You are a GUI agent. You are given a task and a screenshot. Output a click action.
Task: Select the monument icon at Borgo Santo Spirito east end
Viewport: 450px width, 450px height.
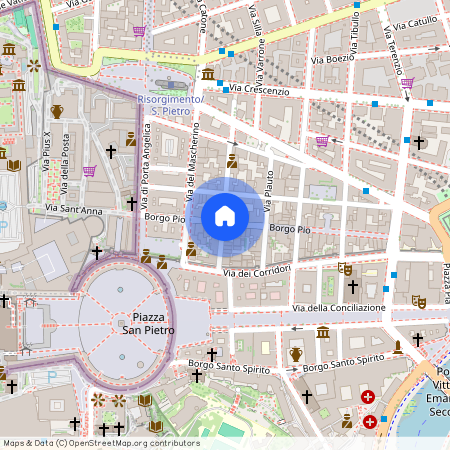point(397,347)
